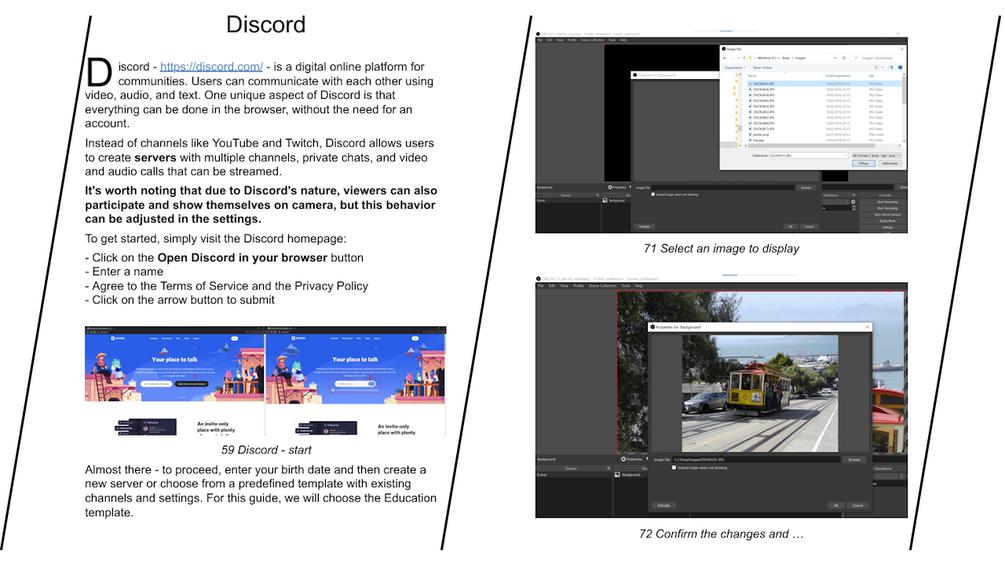1005x565 pixels.
Task: Click Defaults button in figure 72 properties
Action: click(663, 505)
